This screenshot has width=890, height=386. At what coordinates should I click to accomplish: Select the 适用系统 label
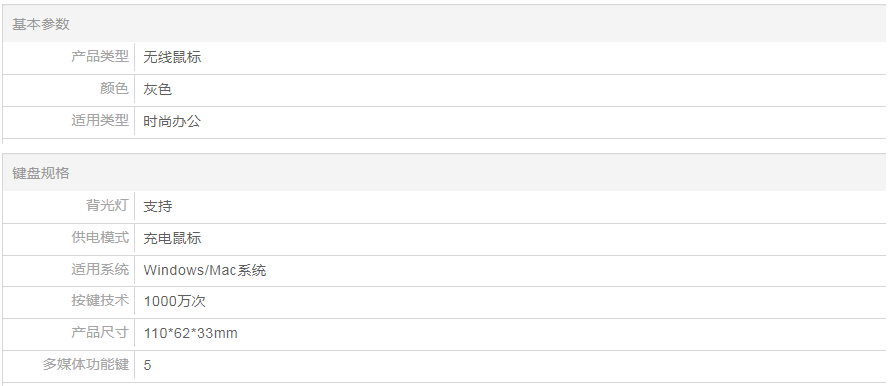pyautogui.click(x=100, y=269)
